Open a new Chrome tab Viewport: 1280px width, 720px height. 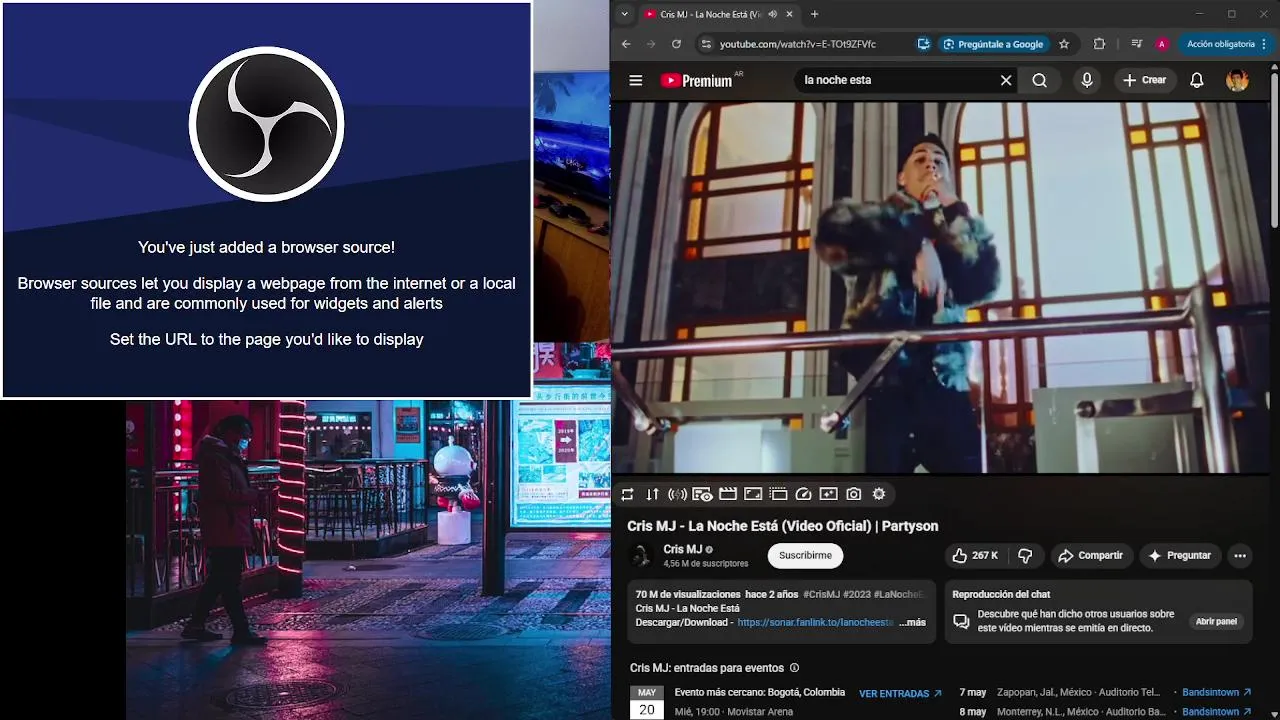click(814, 14)
